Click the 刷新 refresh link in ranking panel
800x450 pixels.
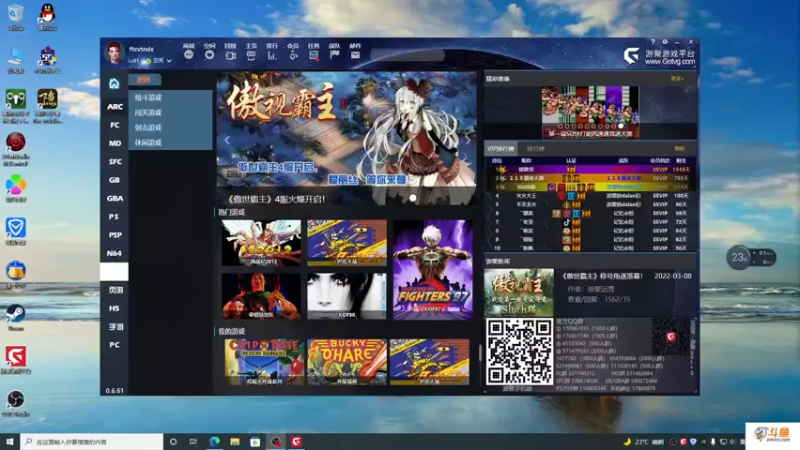pos(680,148)
